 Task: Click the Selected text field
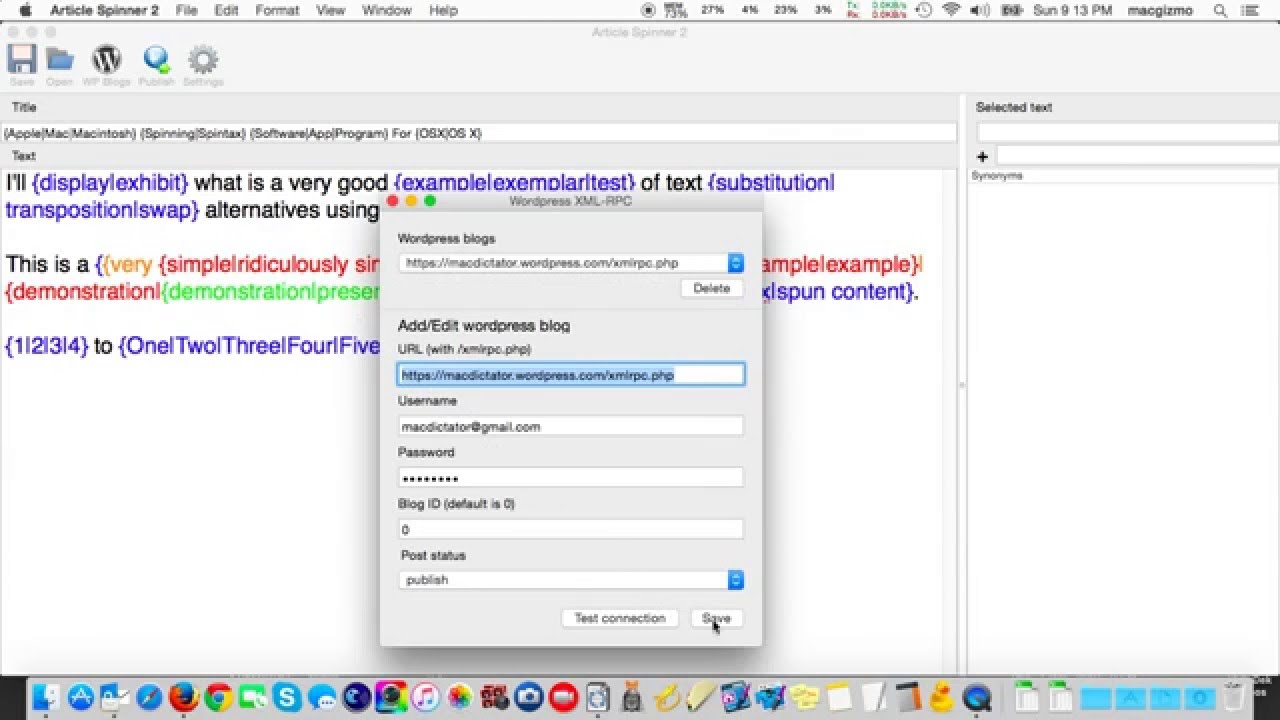coord(1128,132)
